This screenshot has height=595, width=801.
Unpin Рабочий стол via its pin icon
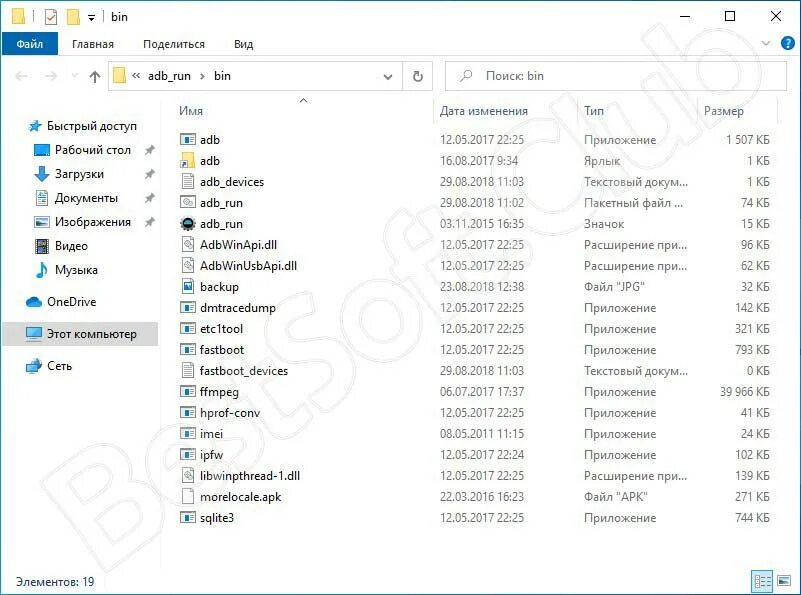(x=149, y=150)
